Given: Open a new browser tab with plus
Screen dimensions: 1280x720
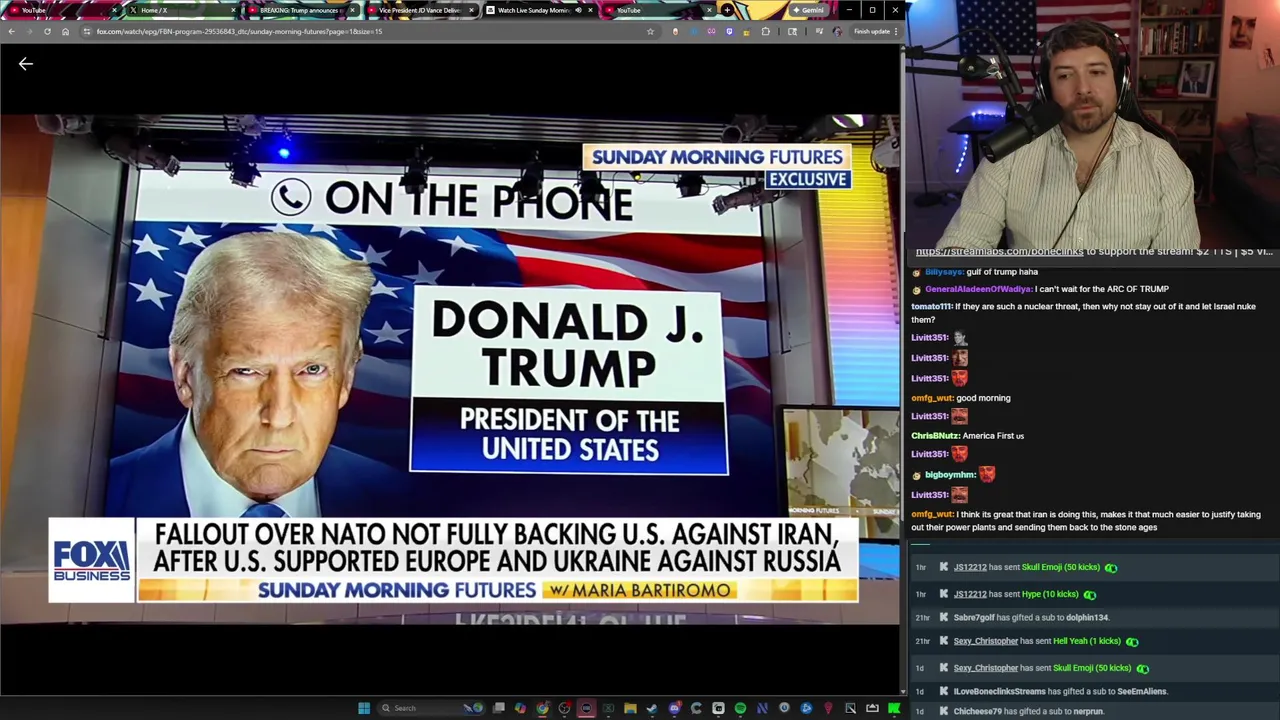Looking at the screenshot, I should pos(727,10).
